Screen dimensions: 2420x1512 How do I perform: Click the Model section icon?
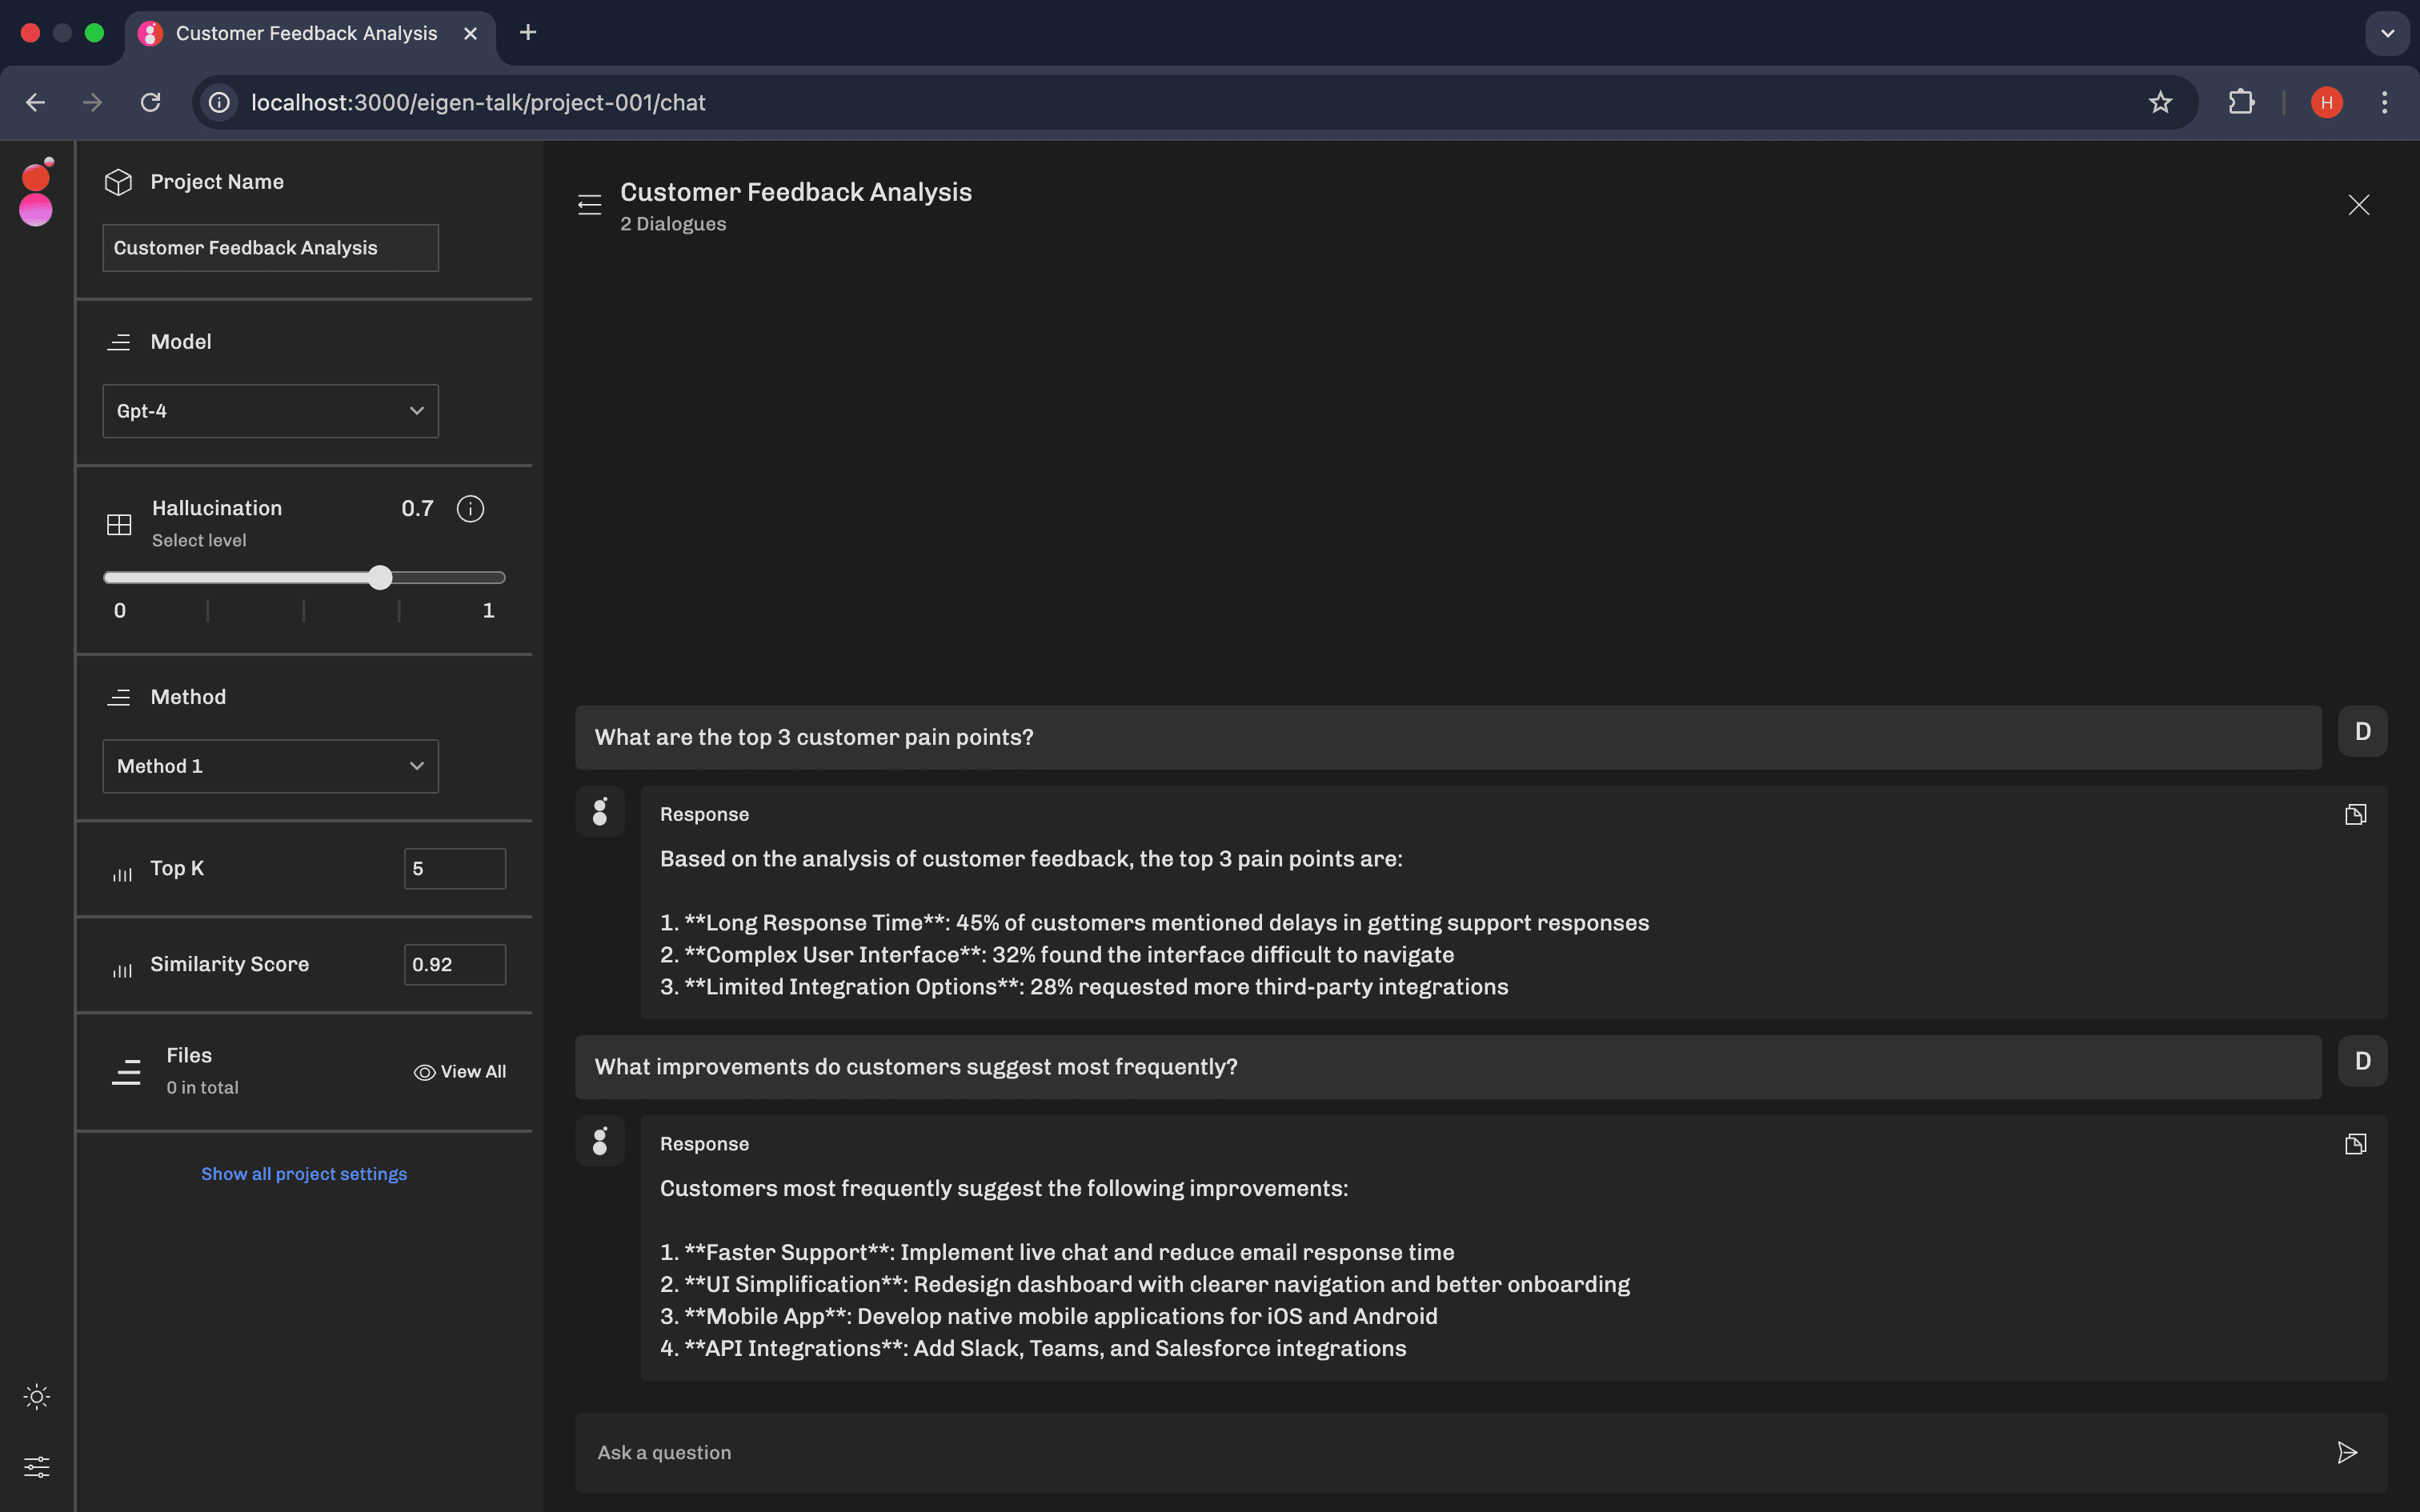(x=119, y=342)
